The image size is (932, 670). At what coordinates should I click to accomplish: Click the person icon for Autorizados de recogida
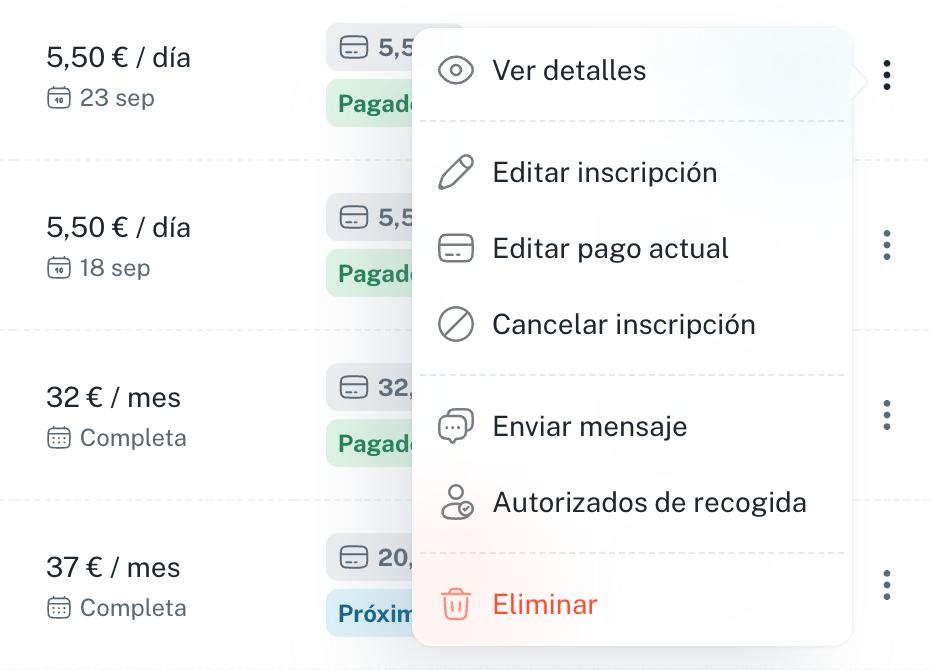pyautogui.click(x=457, y=502)
